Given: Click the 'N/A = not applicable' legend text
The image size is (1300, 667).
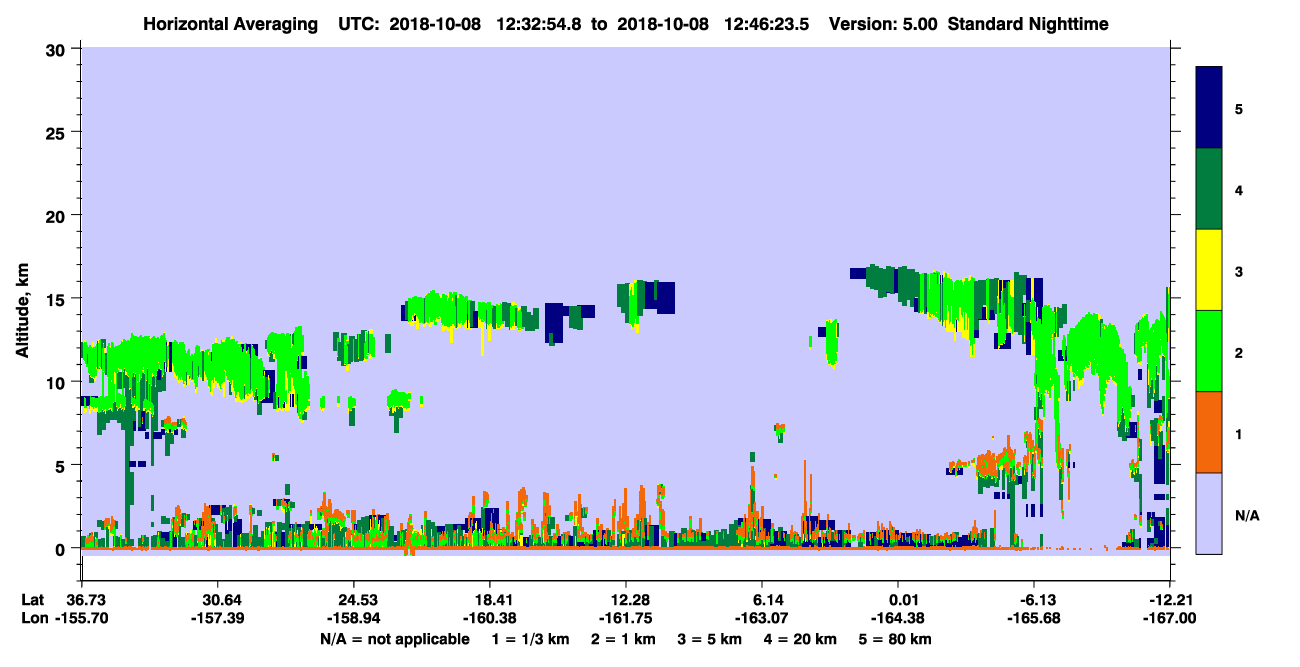Looking at the screenshot, I should [x=394, y=639].
